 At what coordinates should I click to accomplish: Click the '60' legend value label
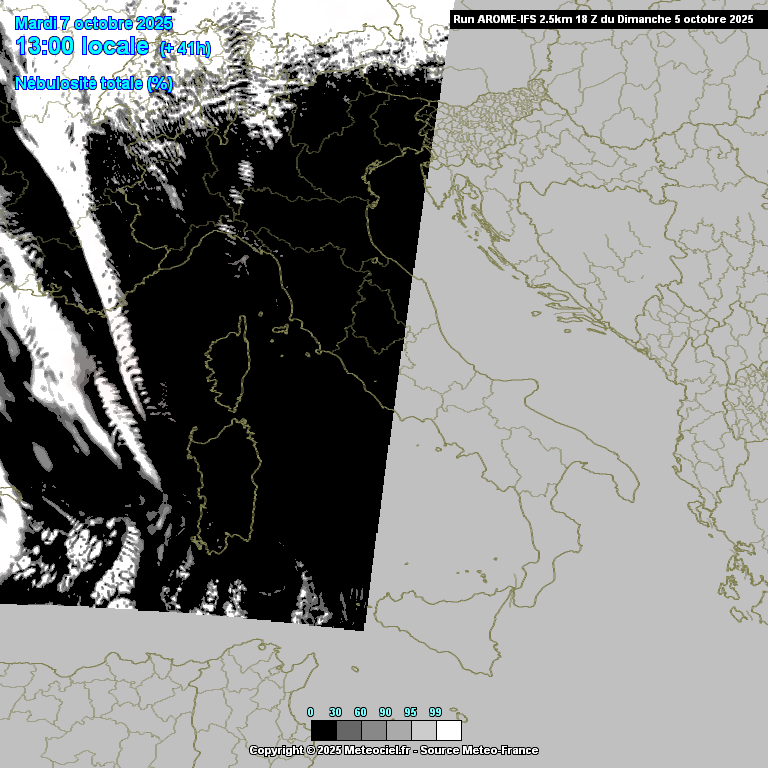(360, 712)
